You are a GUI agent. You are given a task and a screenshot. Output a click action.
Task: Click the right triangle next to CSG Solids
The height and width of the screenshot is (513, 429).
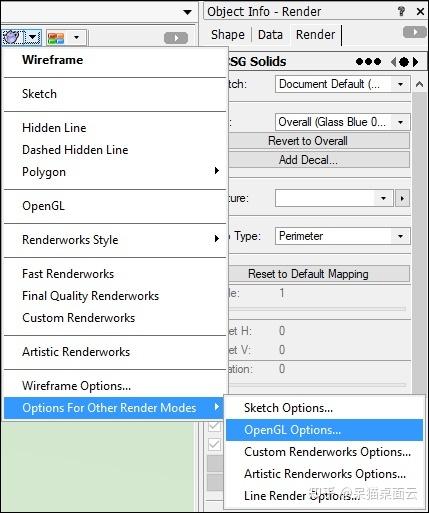(415, 62)
